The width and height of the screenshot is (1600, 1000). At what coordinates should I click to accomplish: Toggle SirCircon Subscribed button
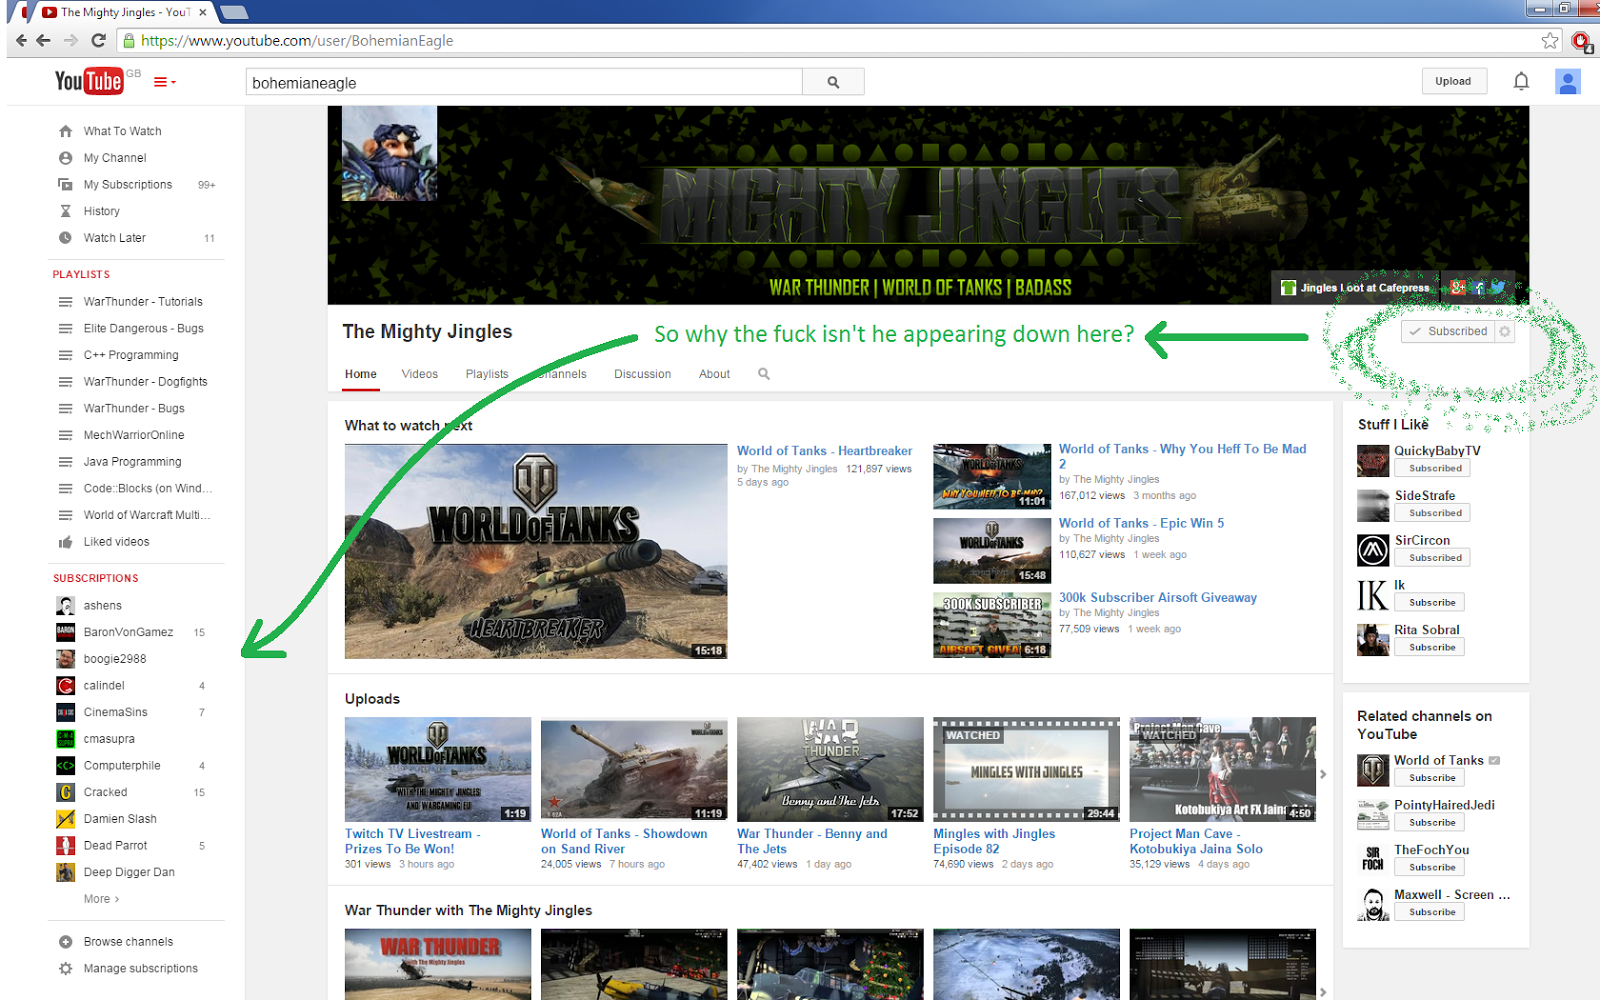(1435, 558)
